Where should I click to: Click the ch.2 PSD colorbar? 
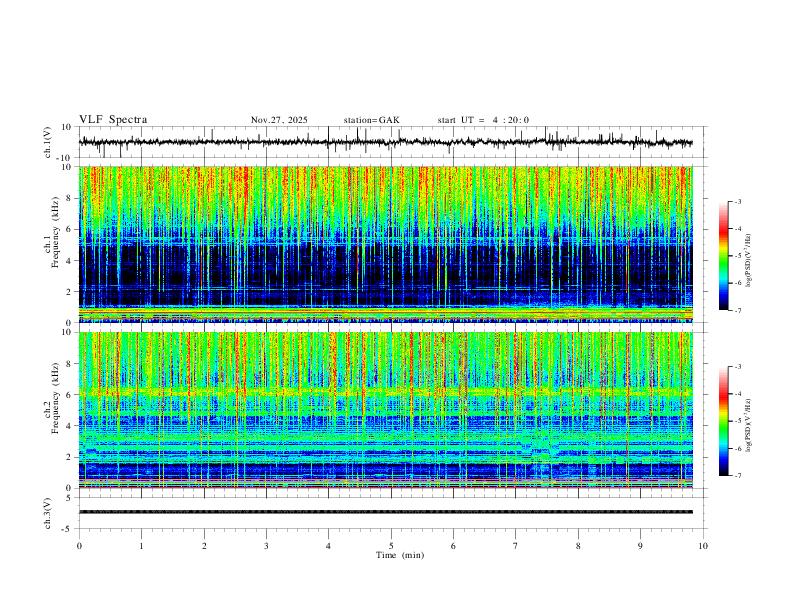724,421
